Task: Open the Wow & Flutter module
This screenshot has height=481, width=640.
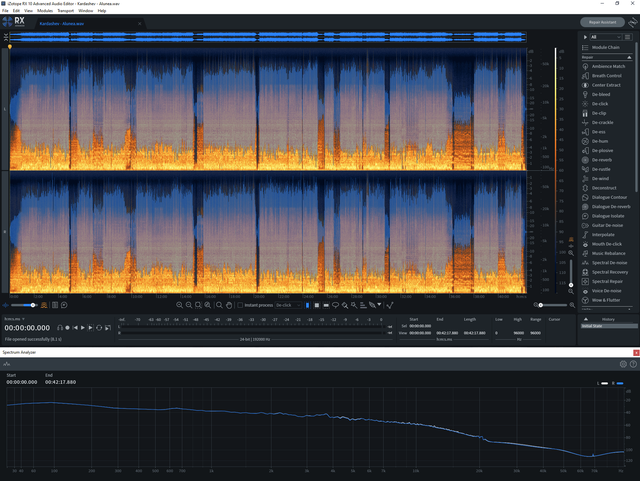Action: (601, 300)
